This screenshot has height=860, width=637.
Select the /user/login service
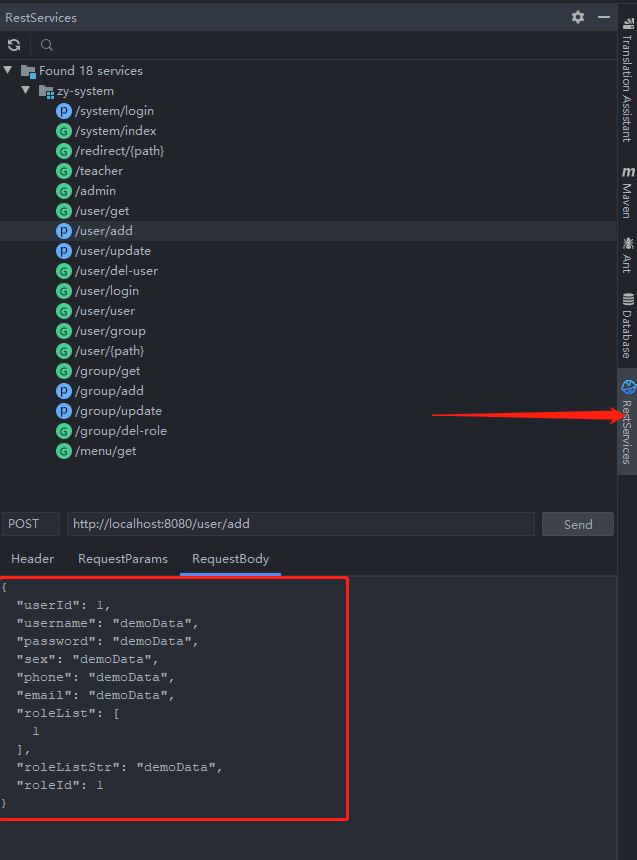pos(106,291)
